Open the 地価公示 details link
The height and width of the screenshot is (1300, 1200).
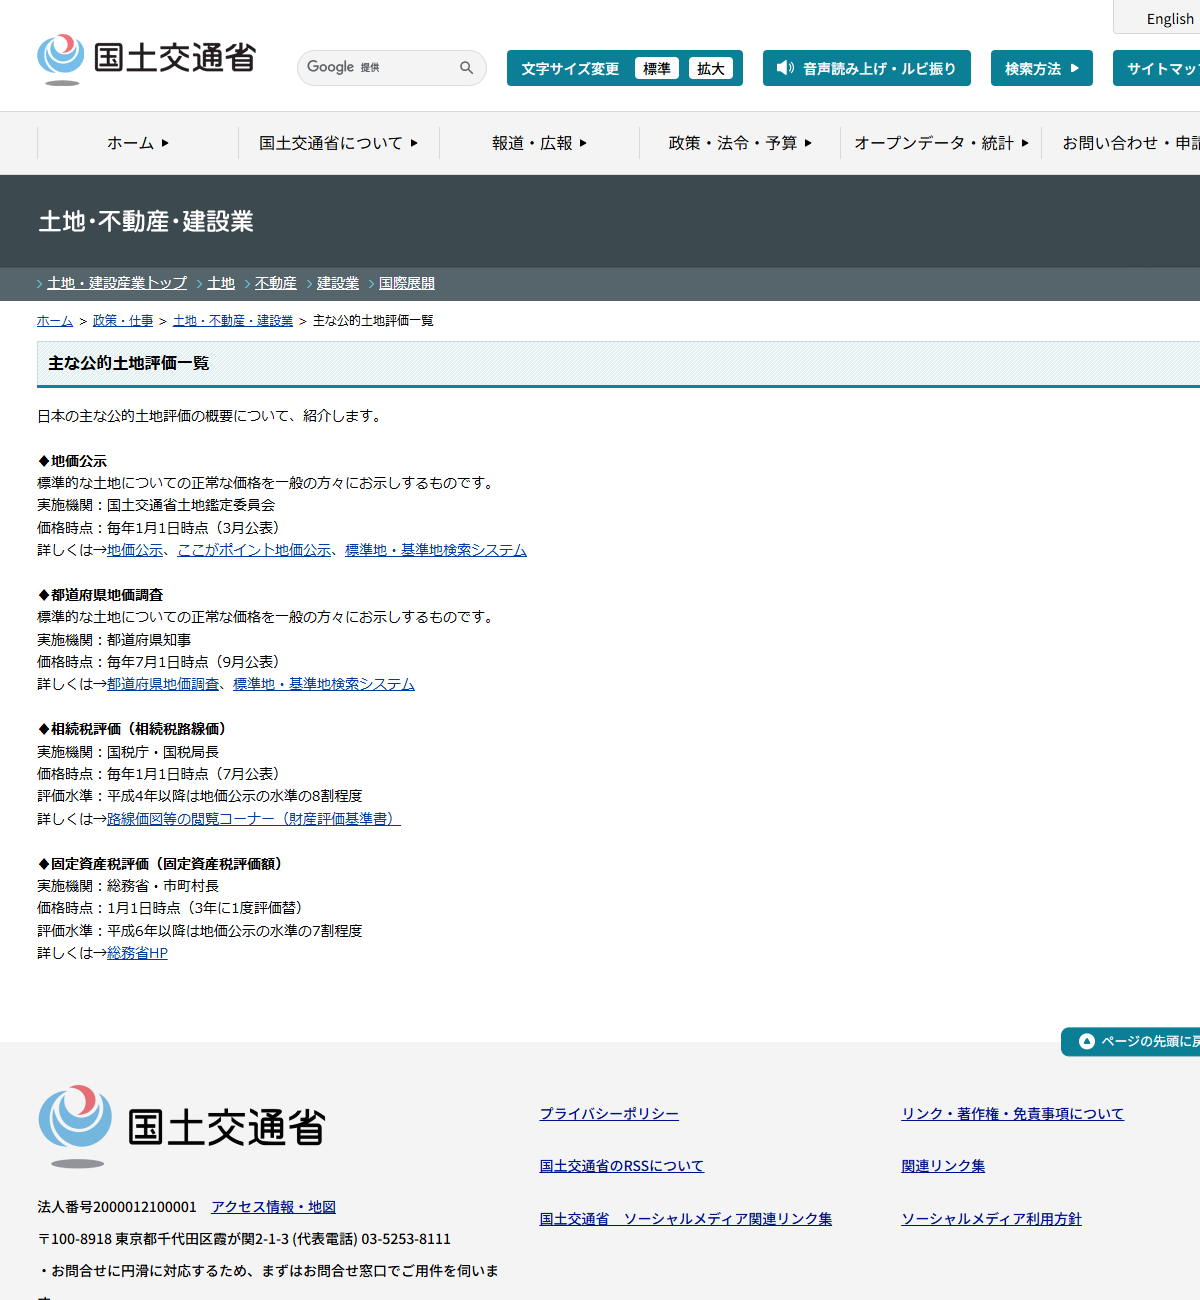pos(135,550)
